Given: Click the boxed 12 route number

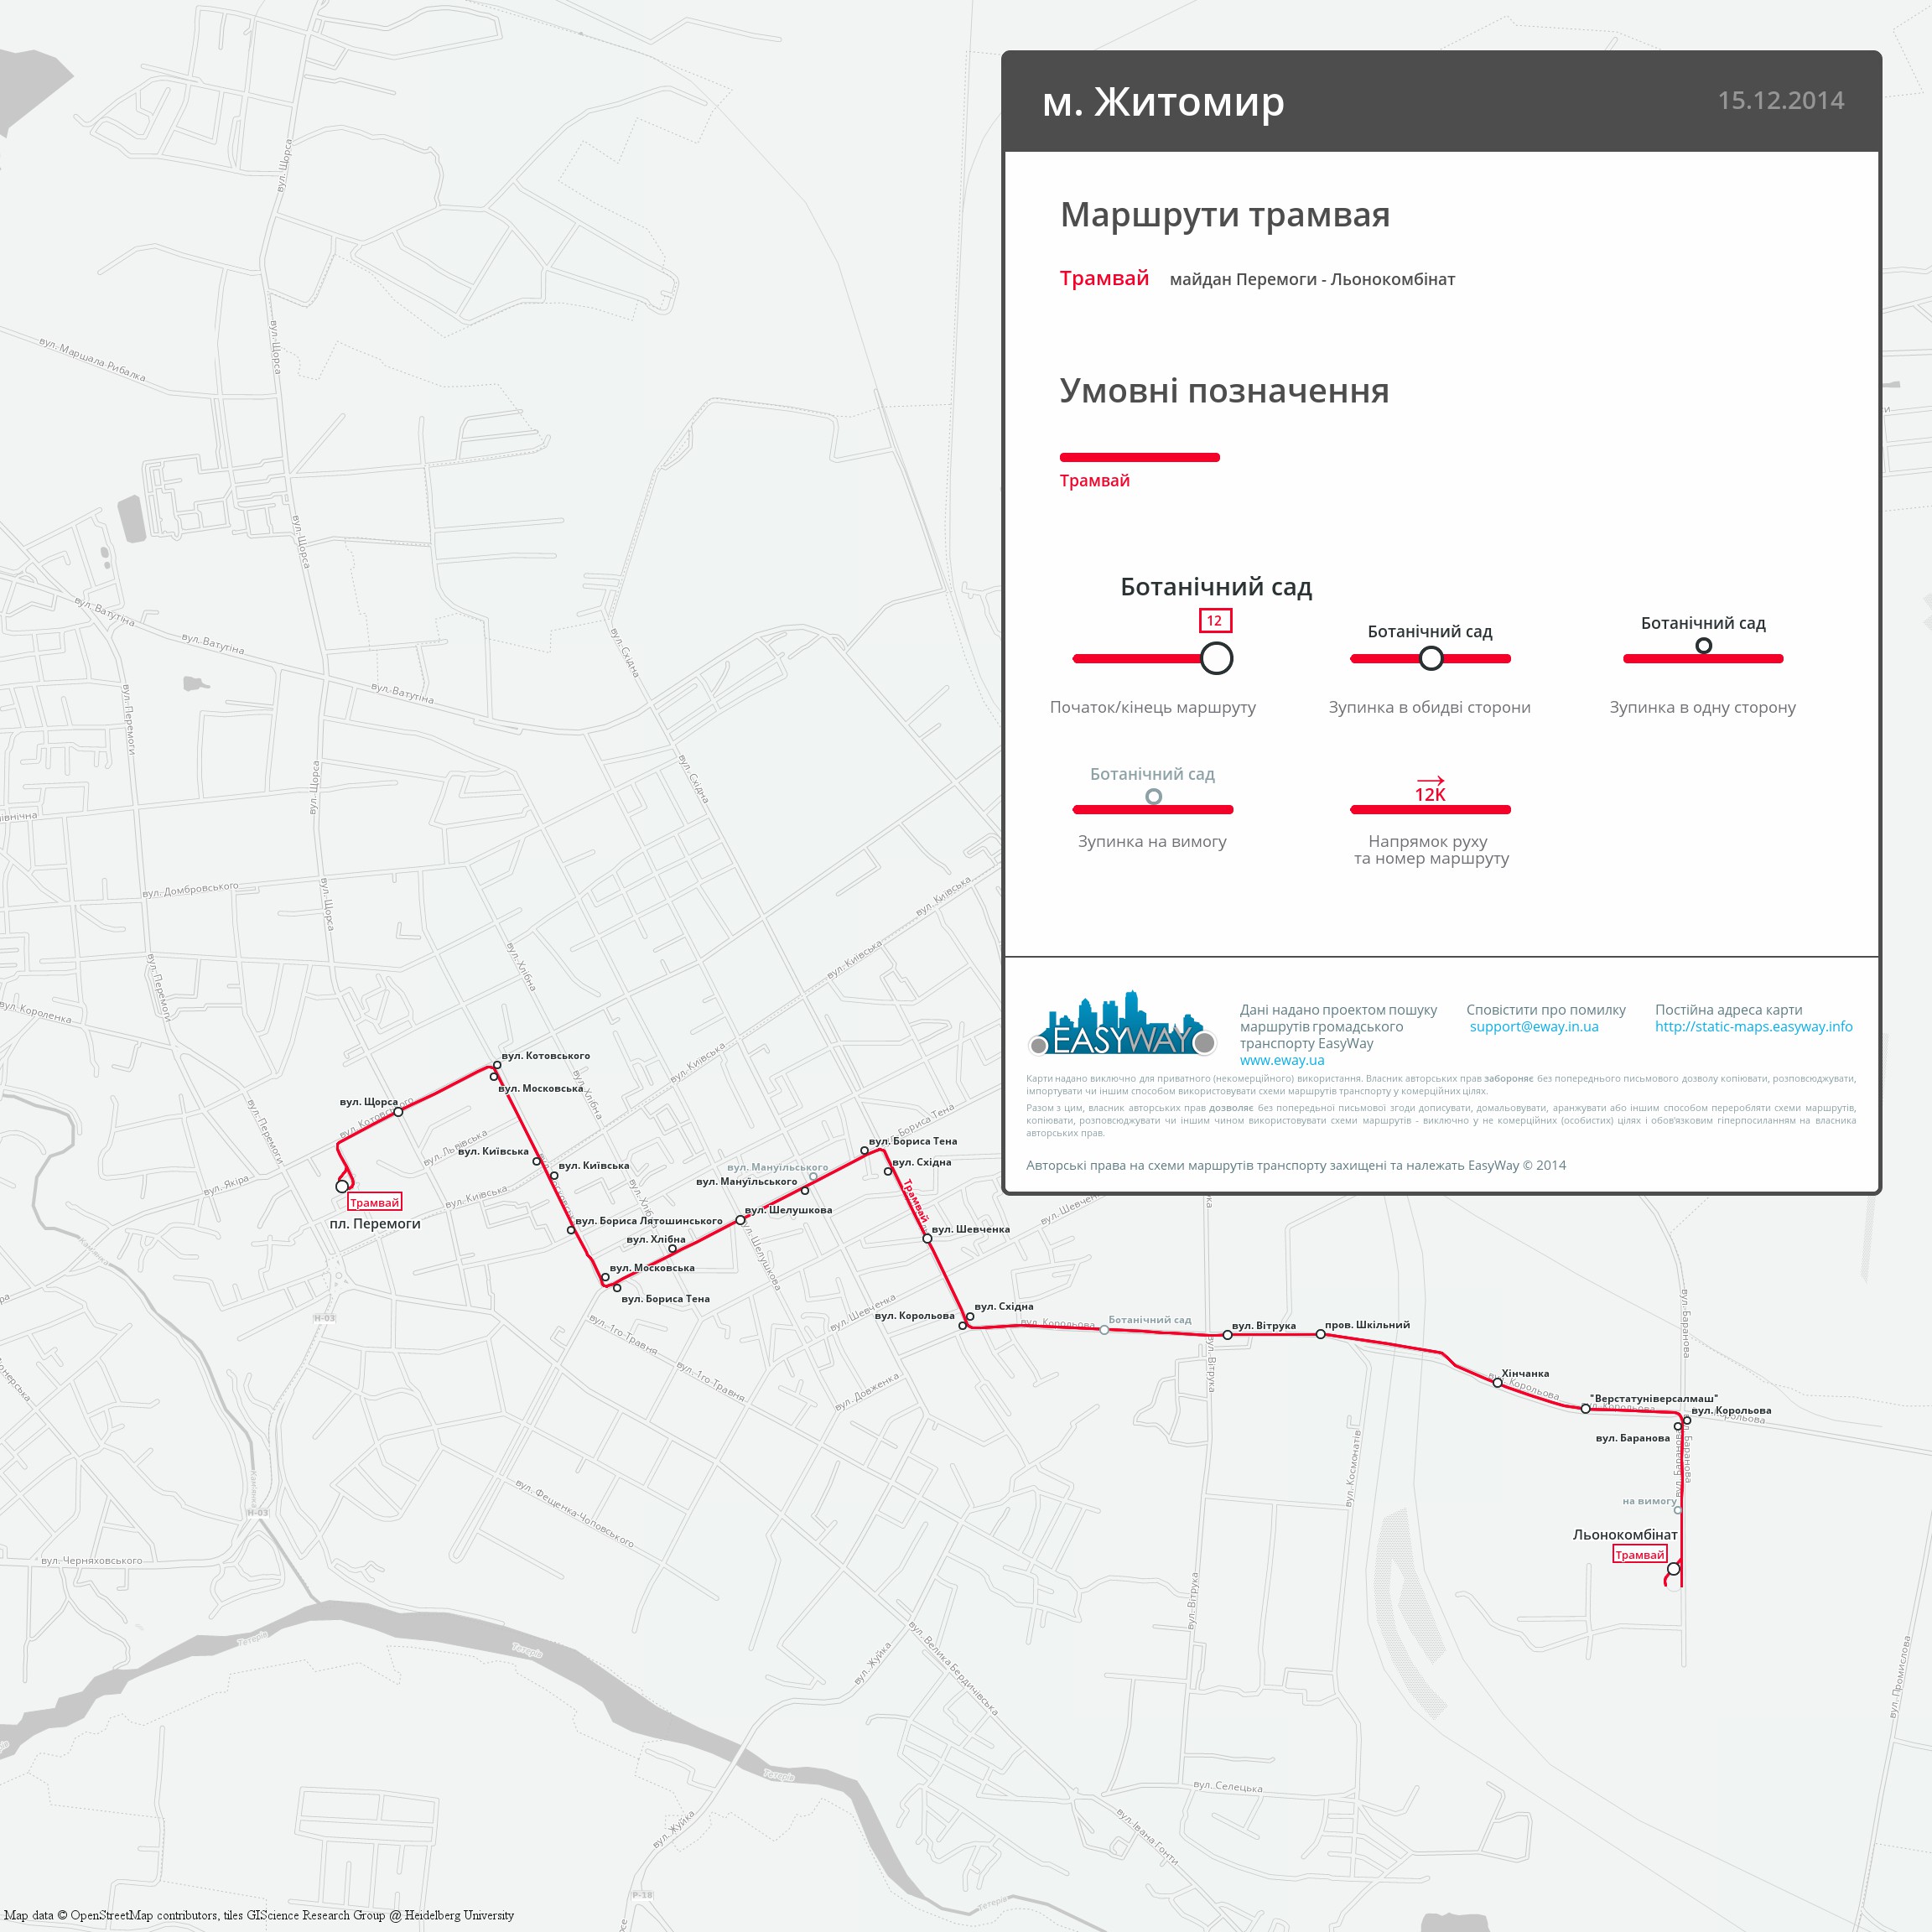Looking at the screenshot, I should tap(1215, 620).
